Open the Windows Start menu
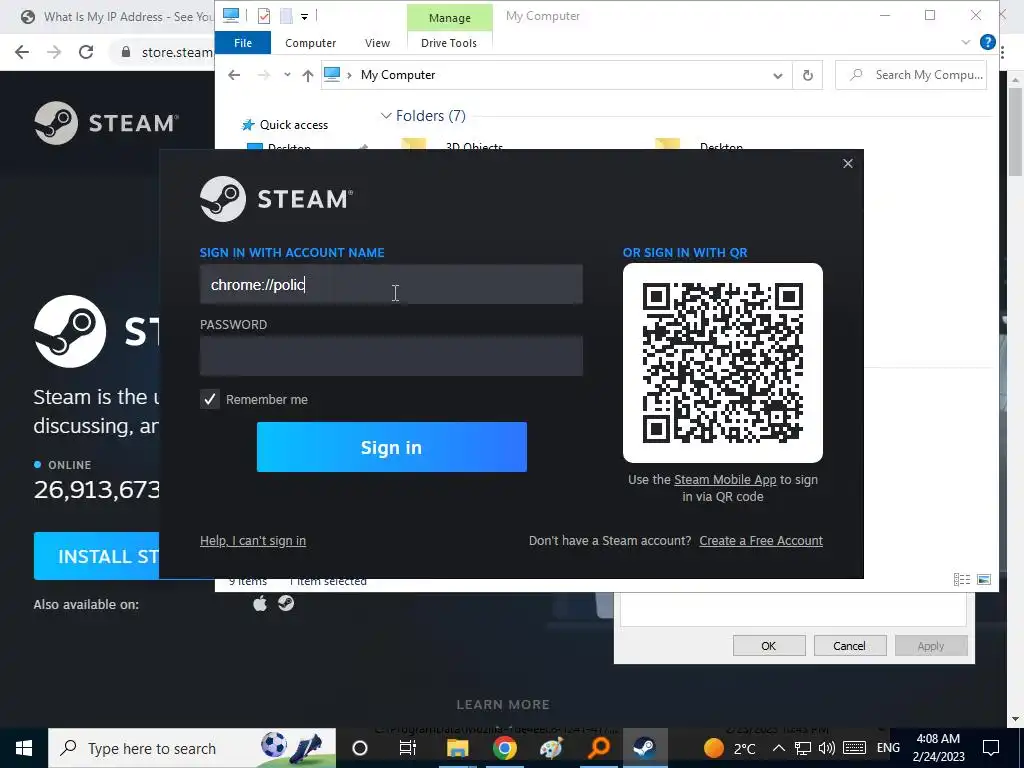1024x768 pixels. (x=24, y=748)
